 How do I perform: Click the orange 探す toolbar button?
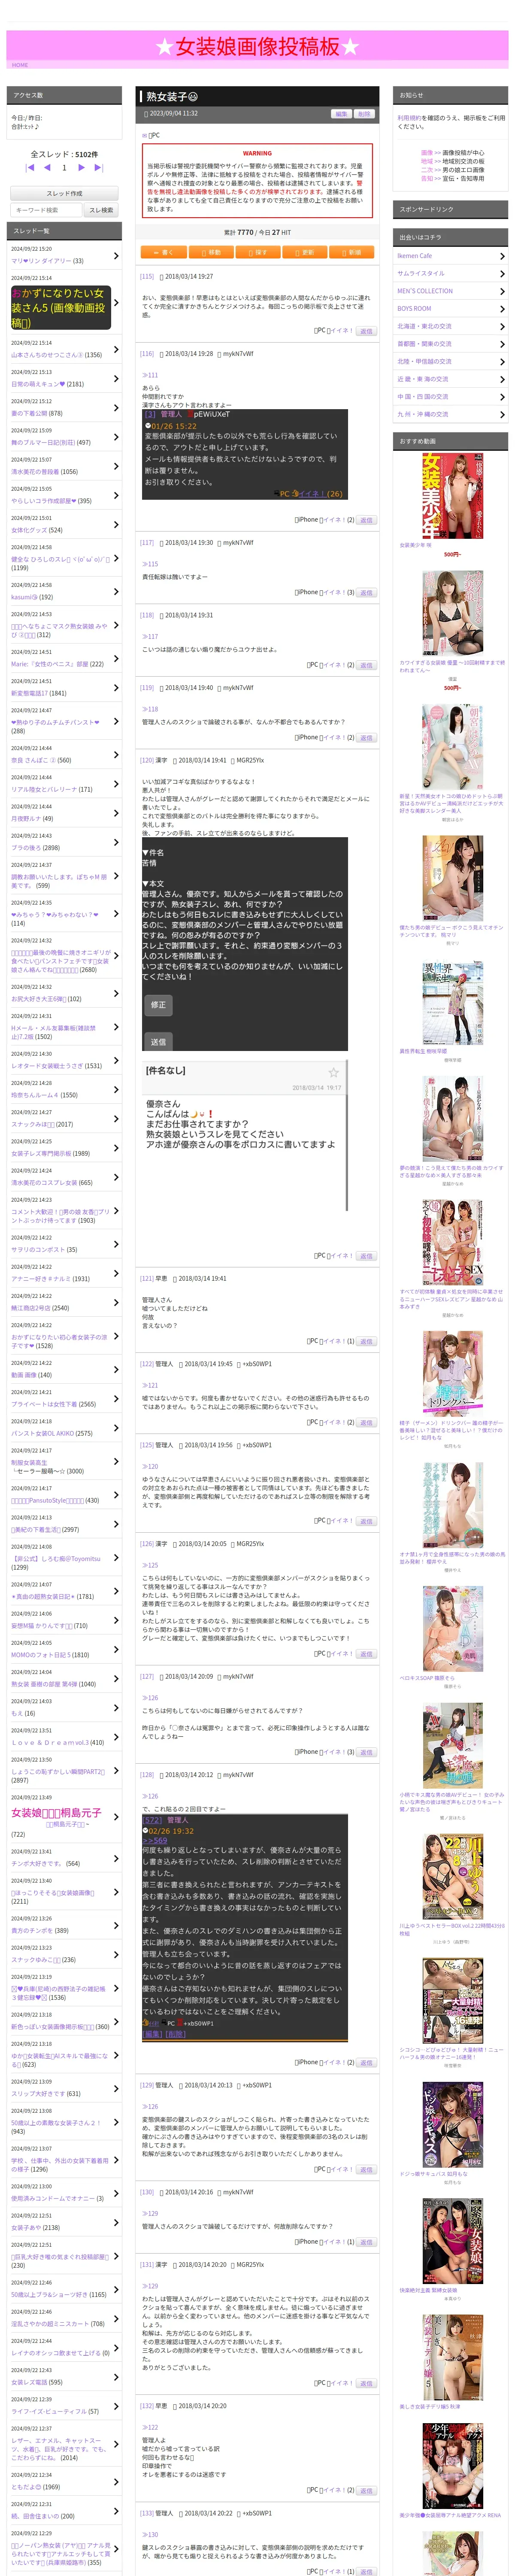258,252
